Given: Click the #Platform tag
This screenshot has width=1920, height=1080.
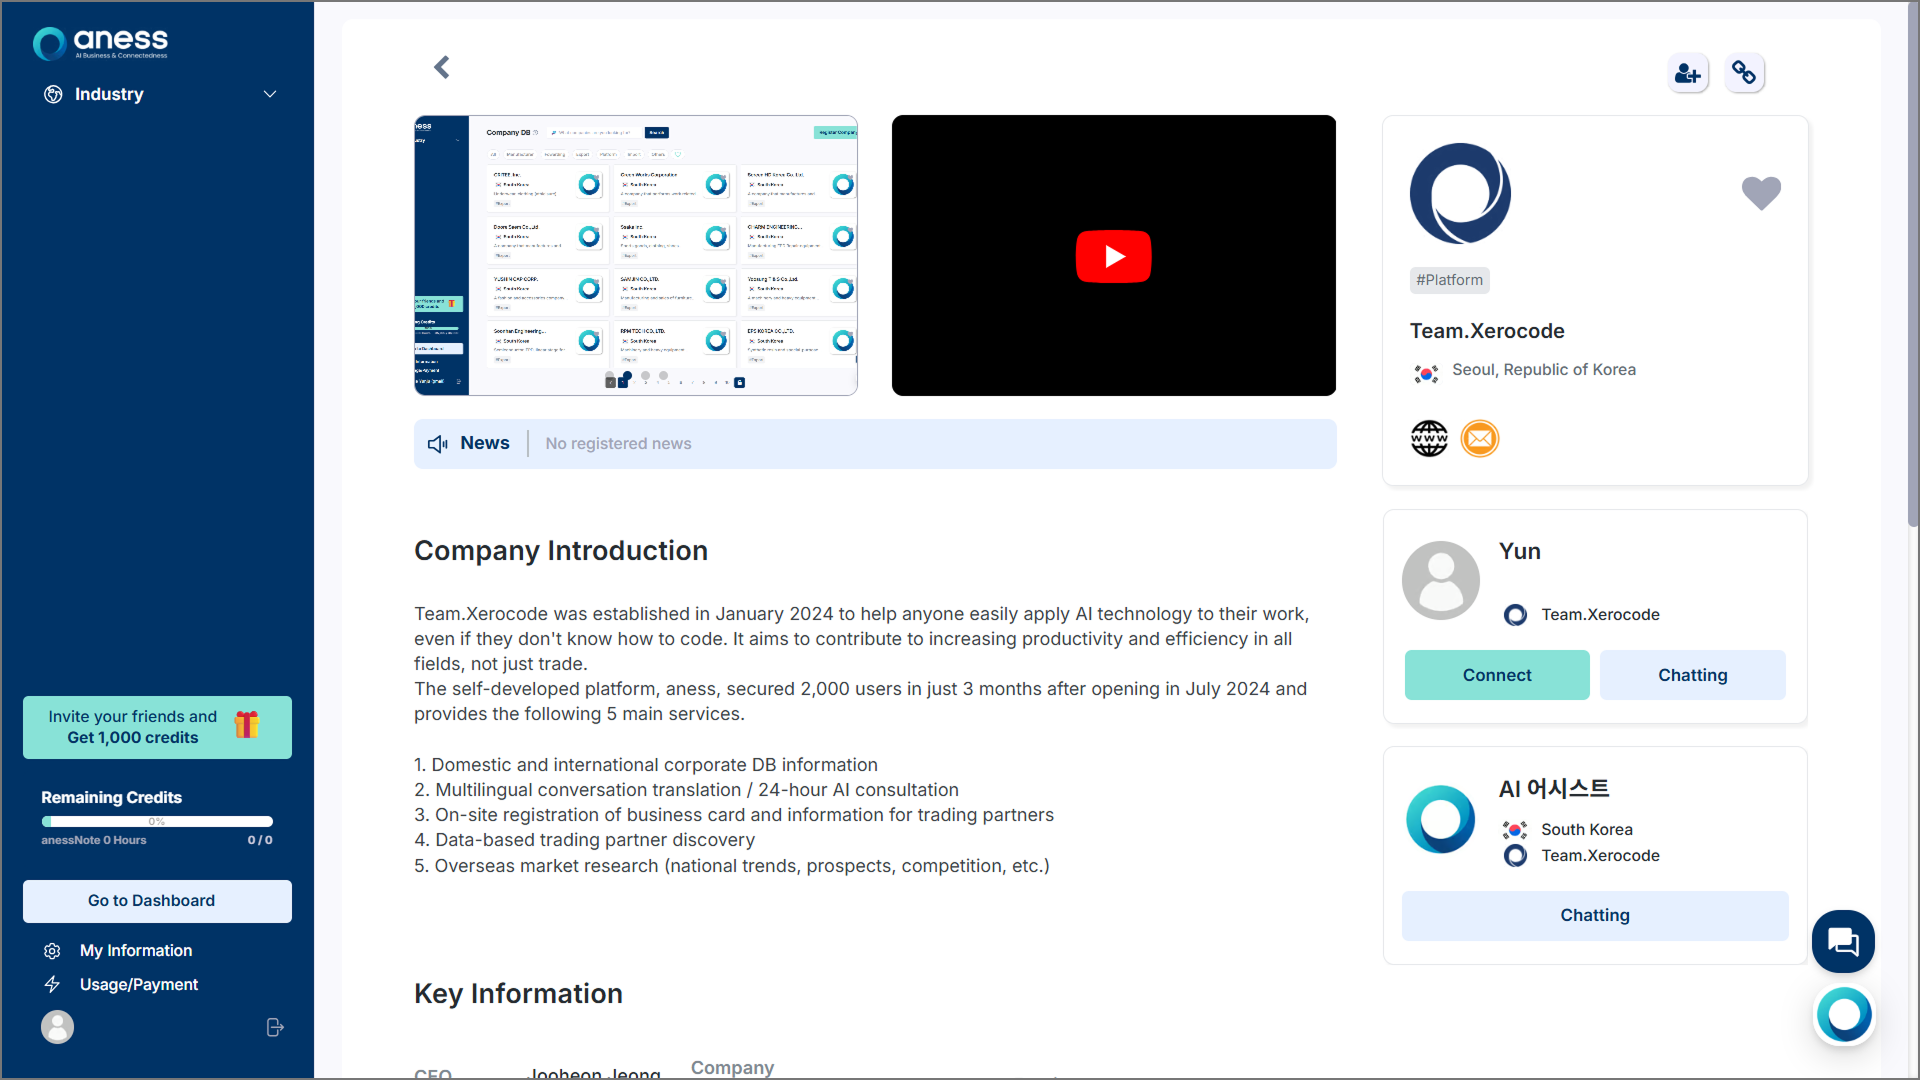Looking at the screenshot, I should coord(1449,280).
